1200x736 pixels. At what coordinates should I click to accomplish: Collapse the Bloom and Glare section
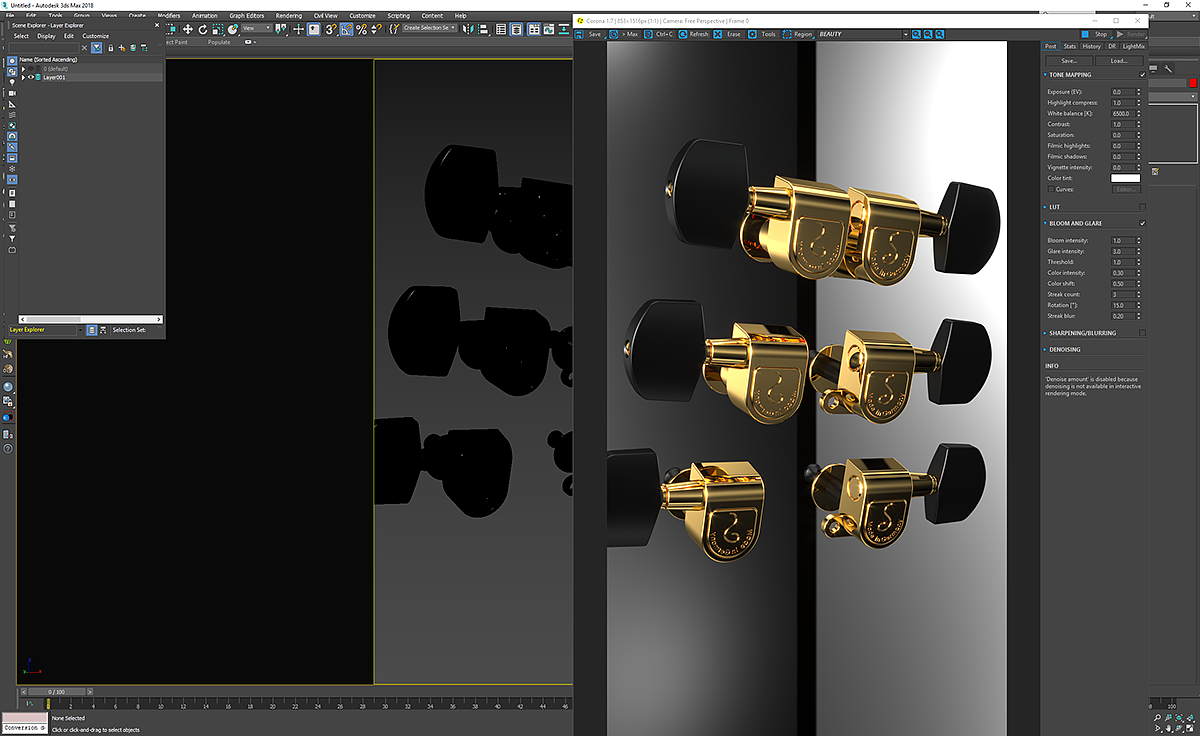tap(1045, 223)
